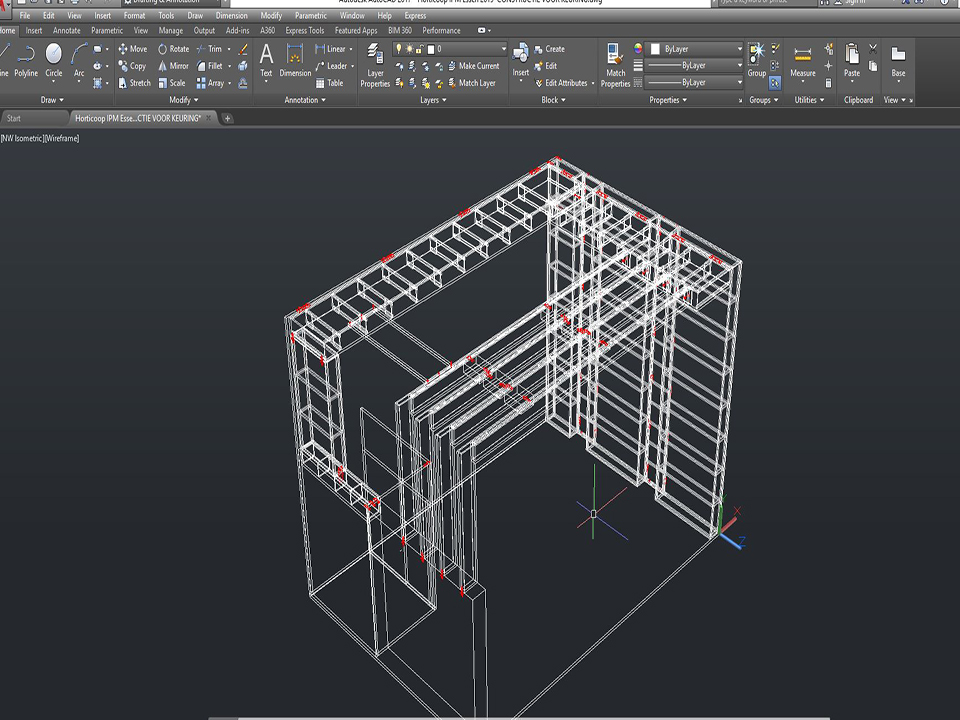
Task: Expand the Modify panel flyout
Action: [184, 100]
